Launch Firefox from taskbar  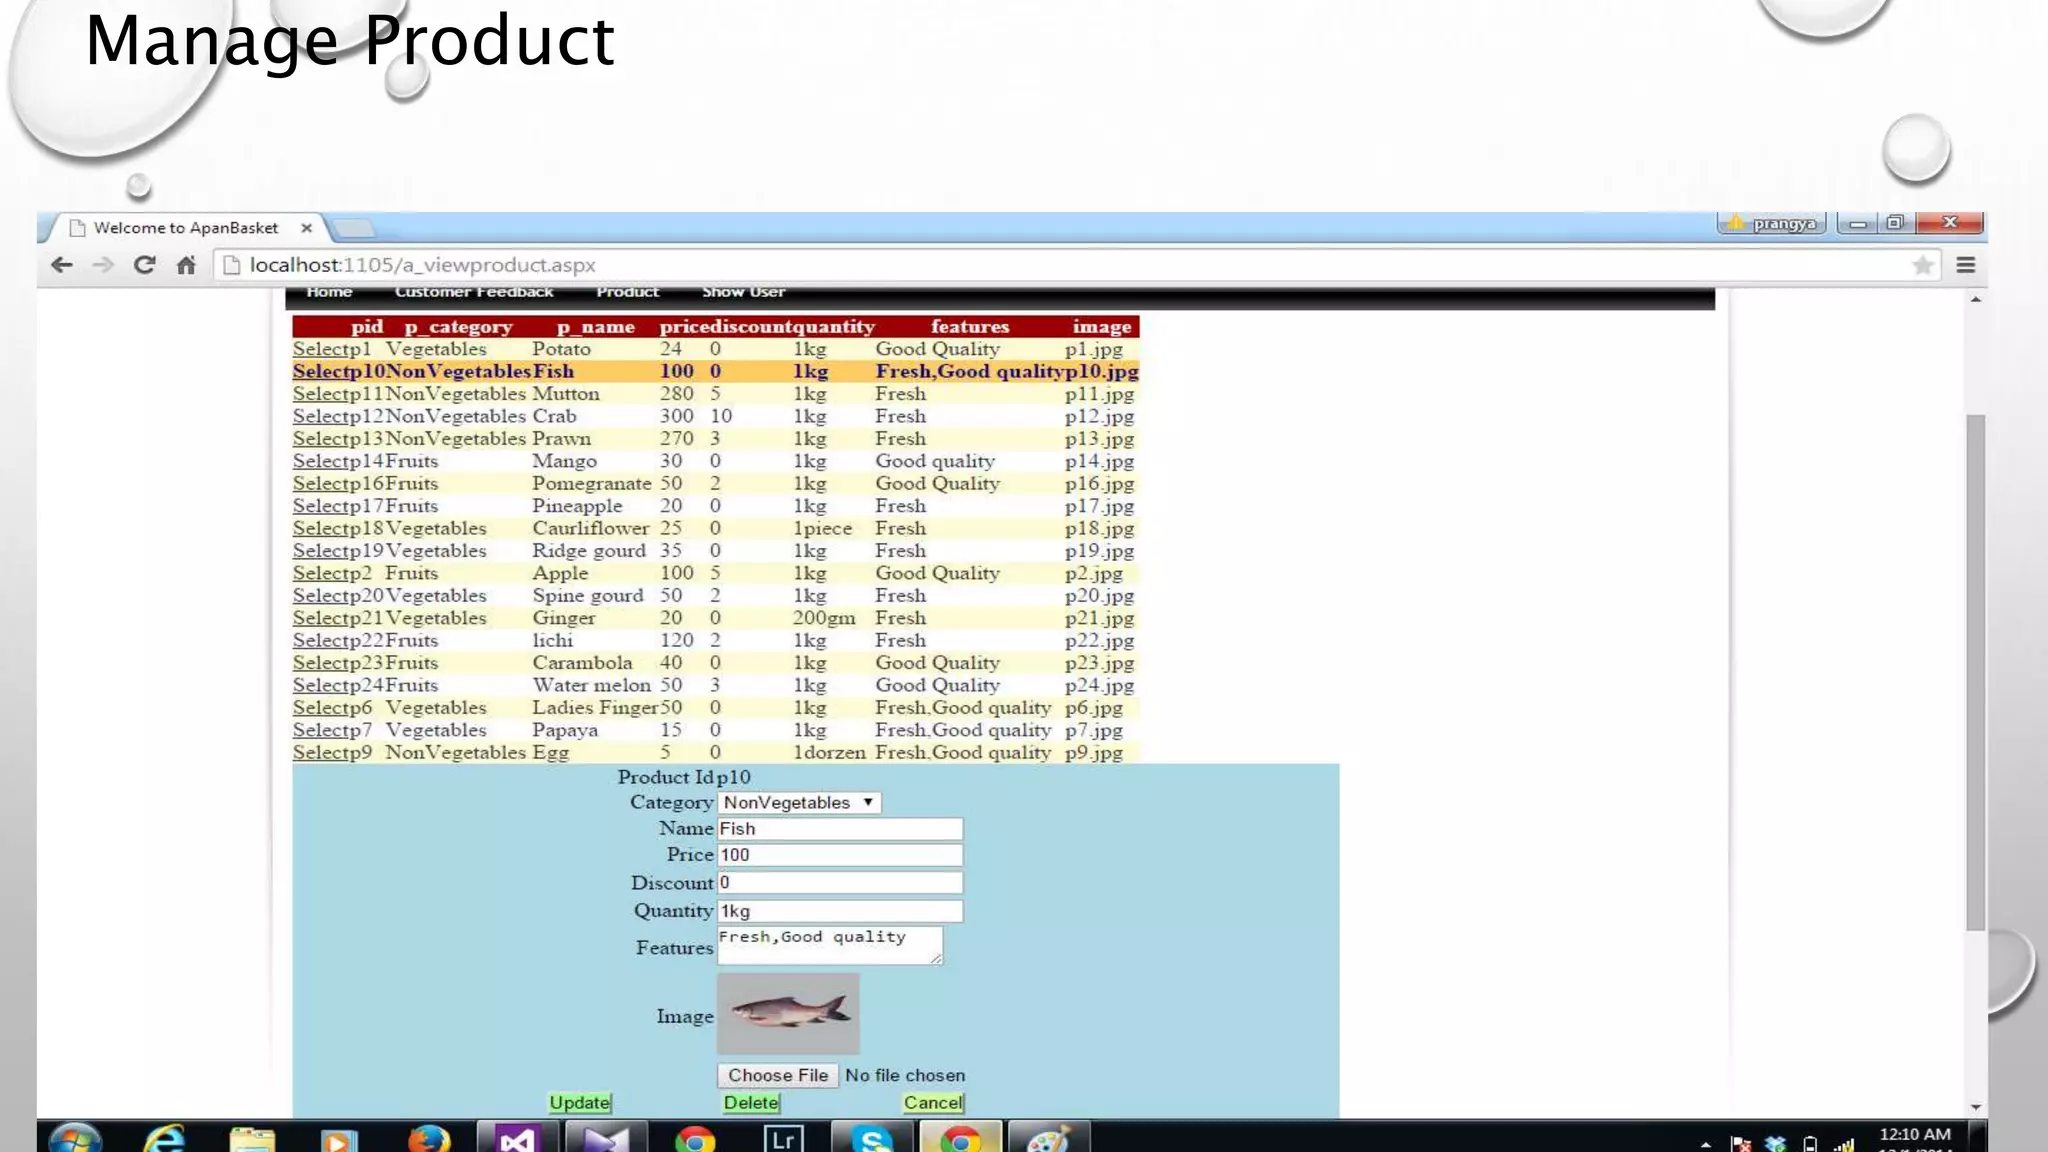[x=429, y=1138]
